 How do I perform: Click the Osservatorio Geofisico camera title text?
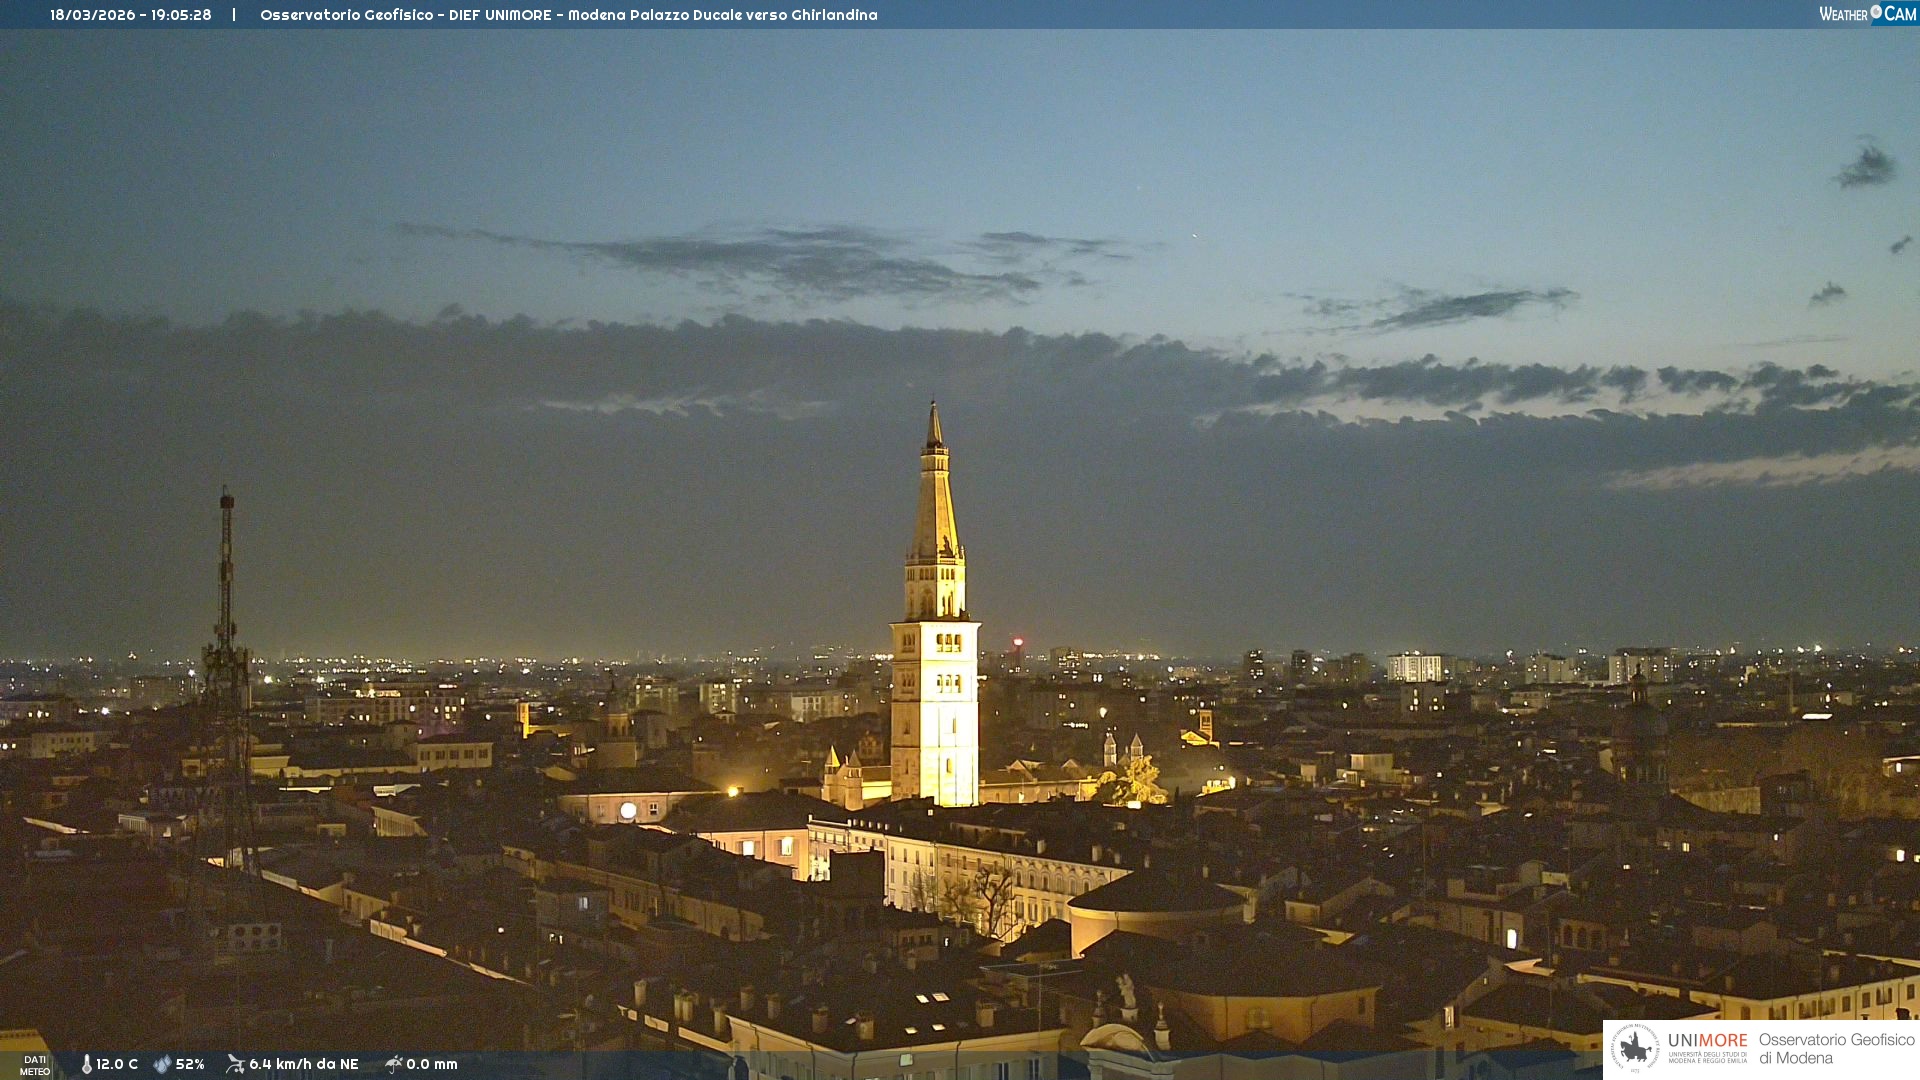coord(568,15)
